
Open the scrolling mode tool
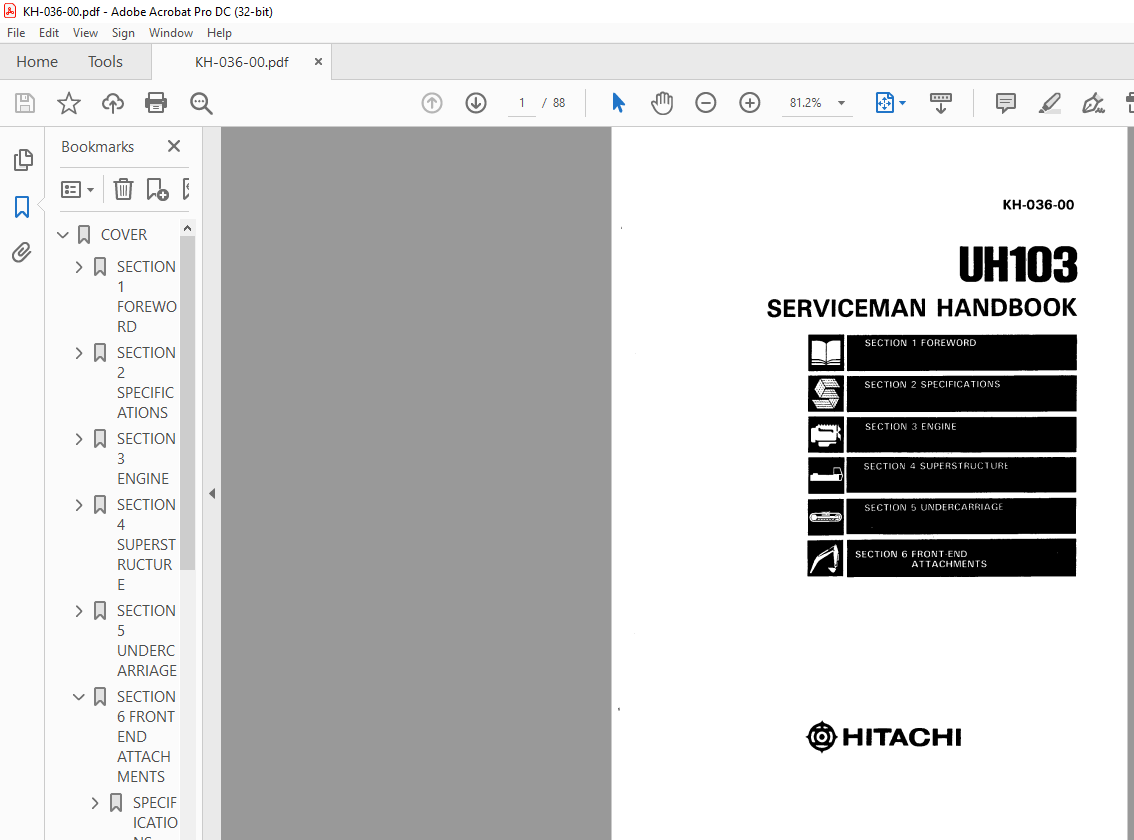(940, 103)
